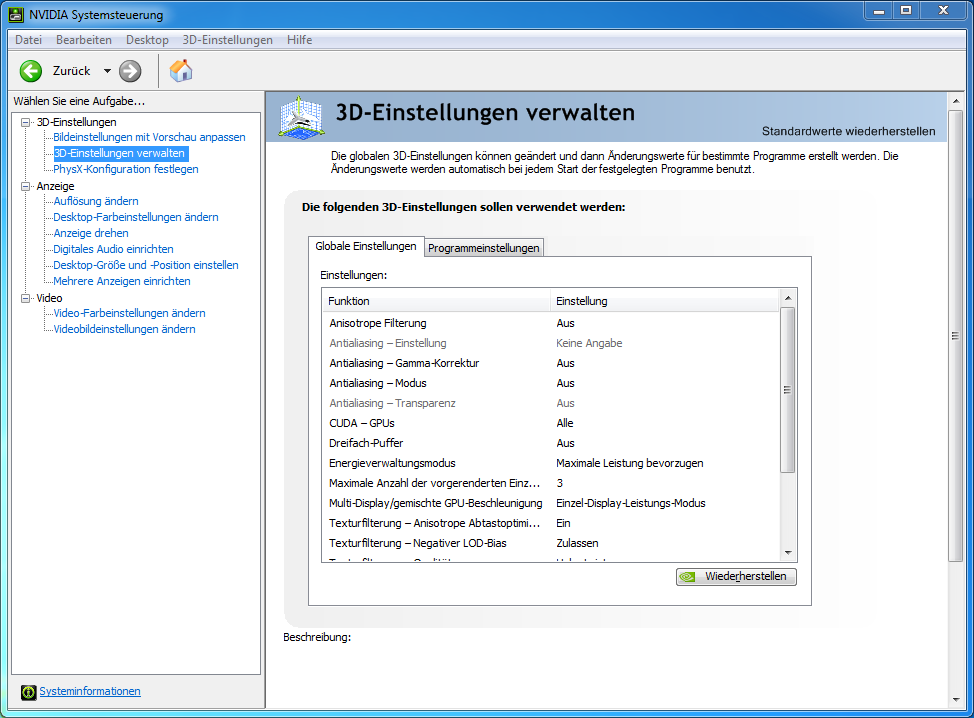Click the Systeminformationen icon at bottom left
Screen dimensions: 974x718
pos(29,692)
